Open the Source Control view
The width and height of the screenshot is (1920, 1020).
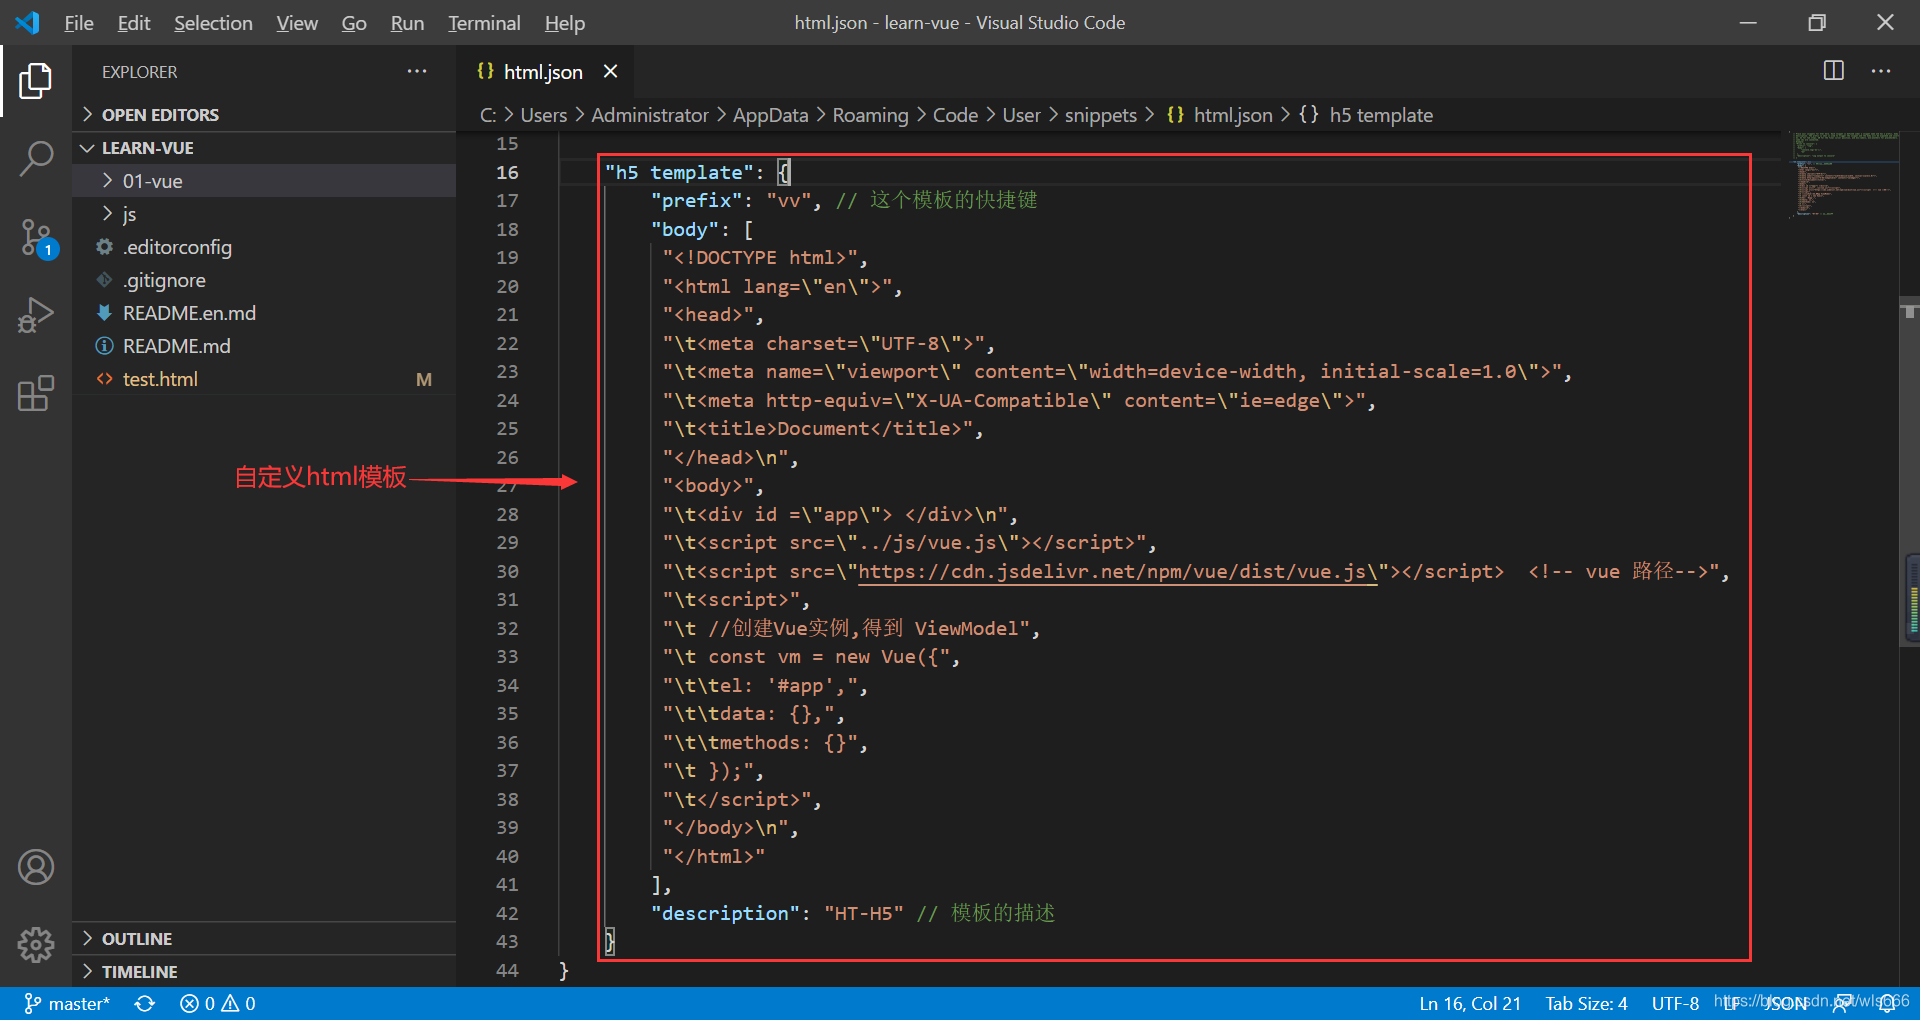point(36,237)
